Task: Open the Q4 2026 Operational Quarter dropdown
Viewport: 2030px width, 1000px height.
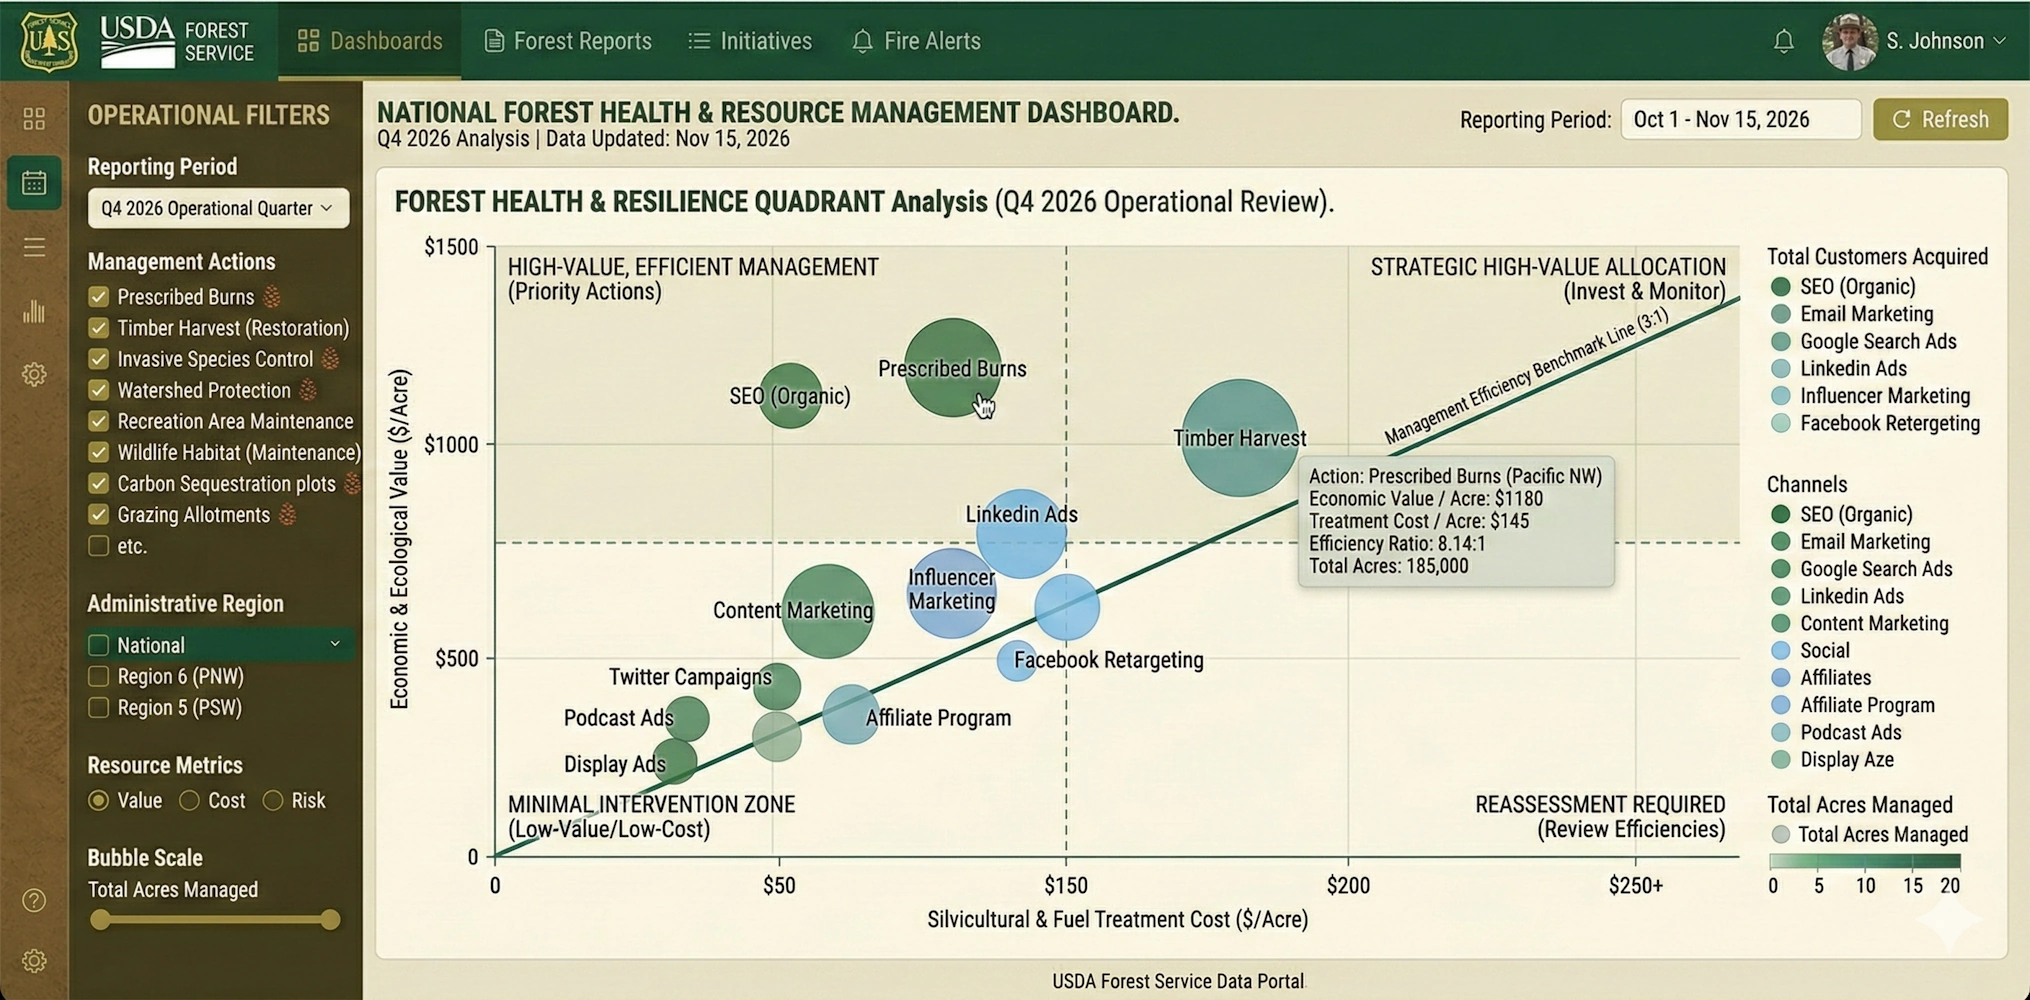Action: click(x=217, y=208)
